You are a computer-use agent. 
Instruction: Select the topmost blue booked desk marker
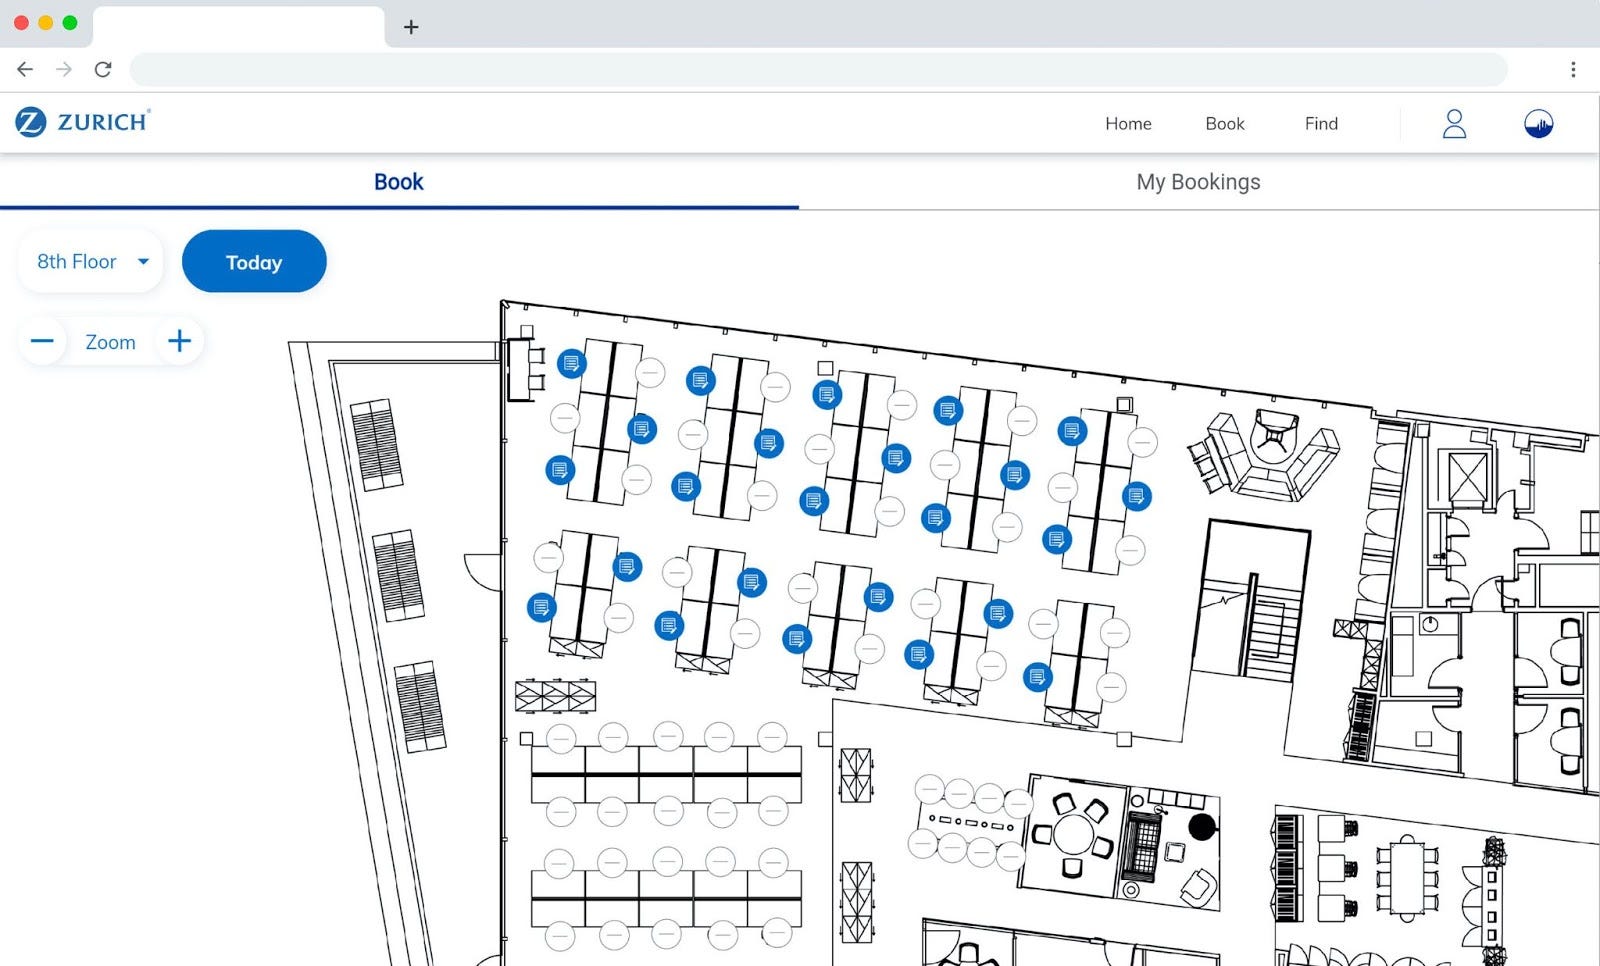tap(571, 363)
